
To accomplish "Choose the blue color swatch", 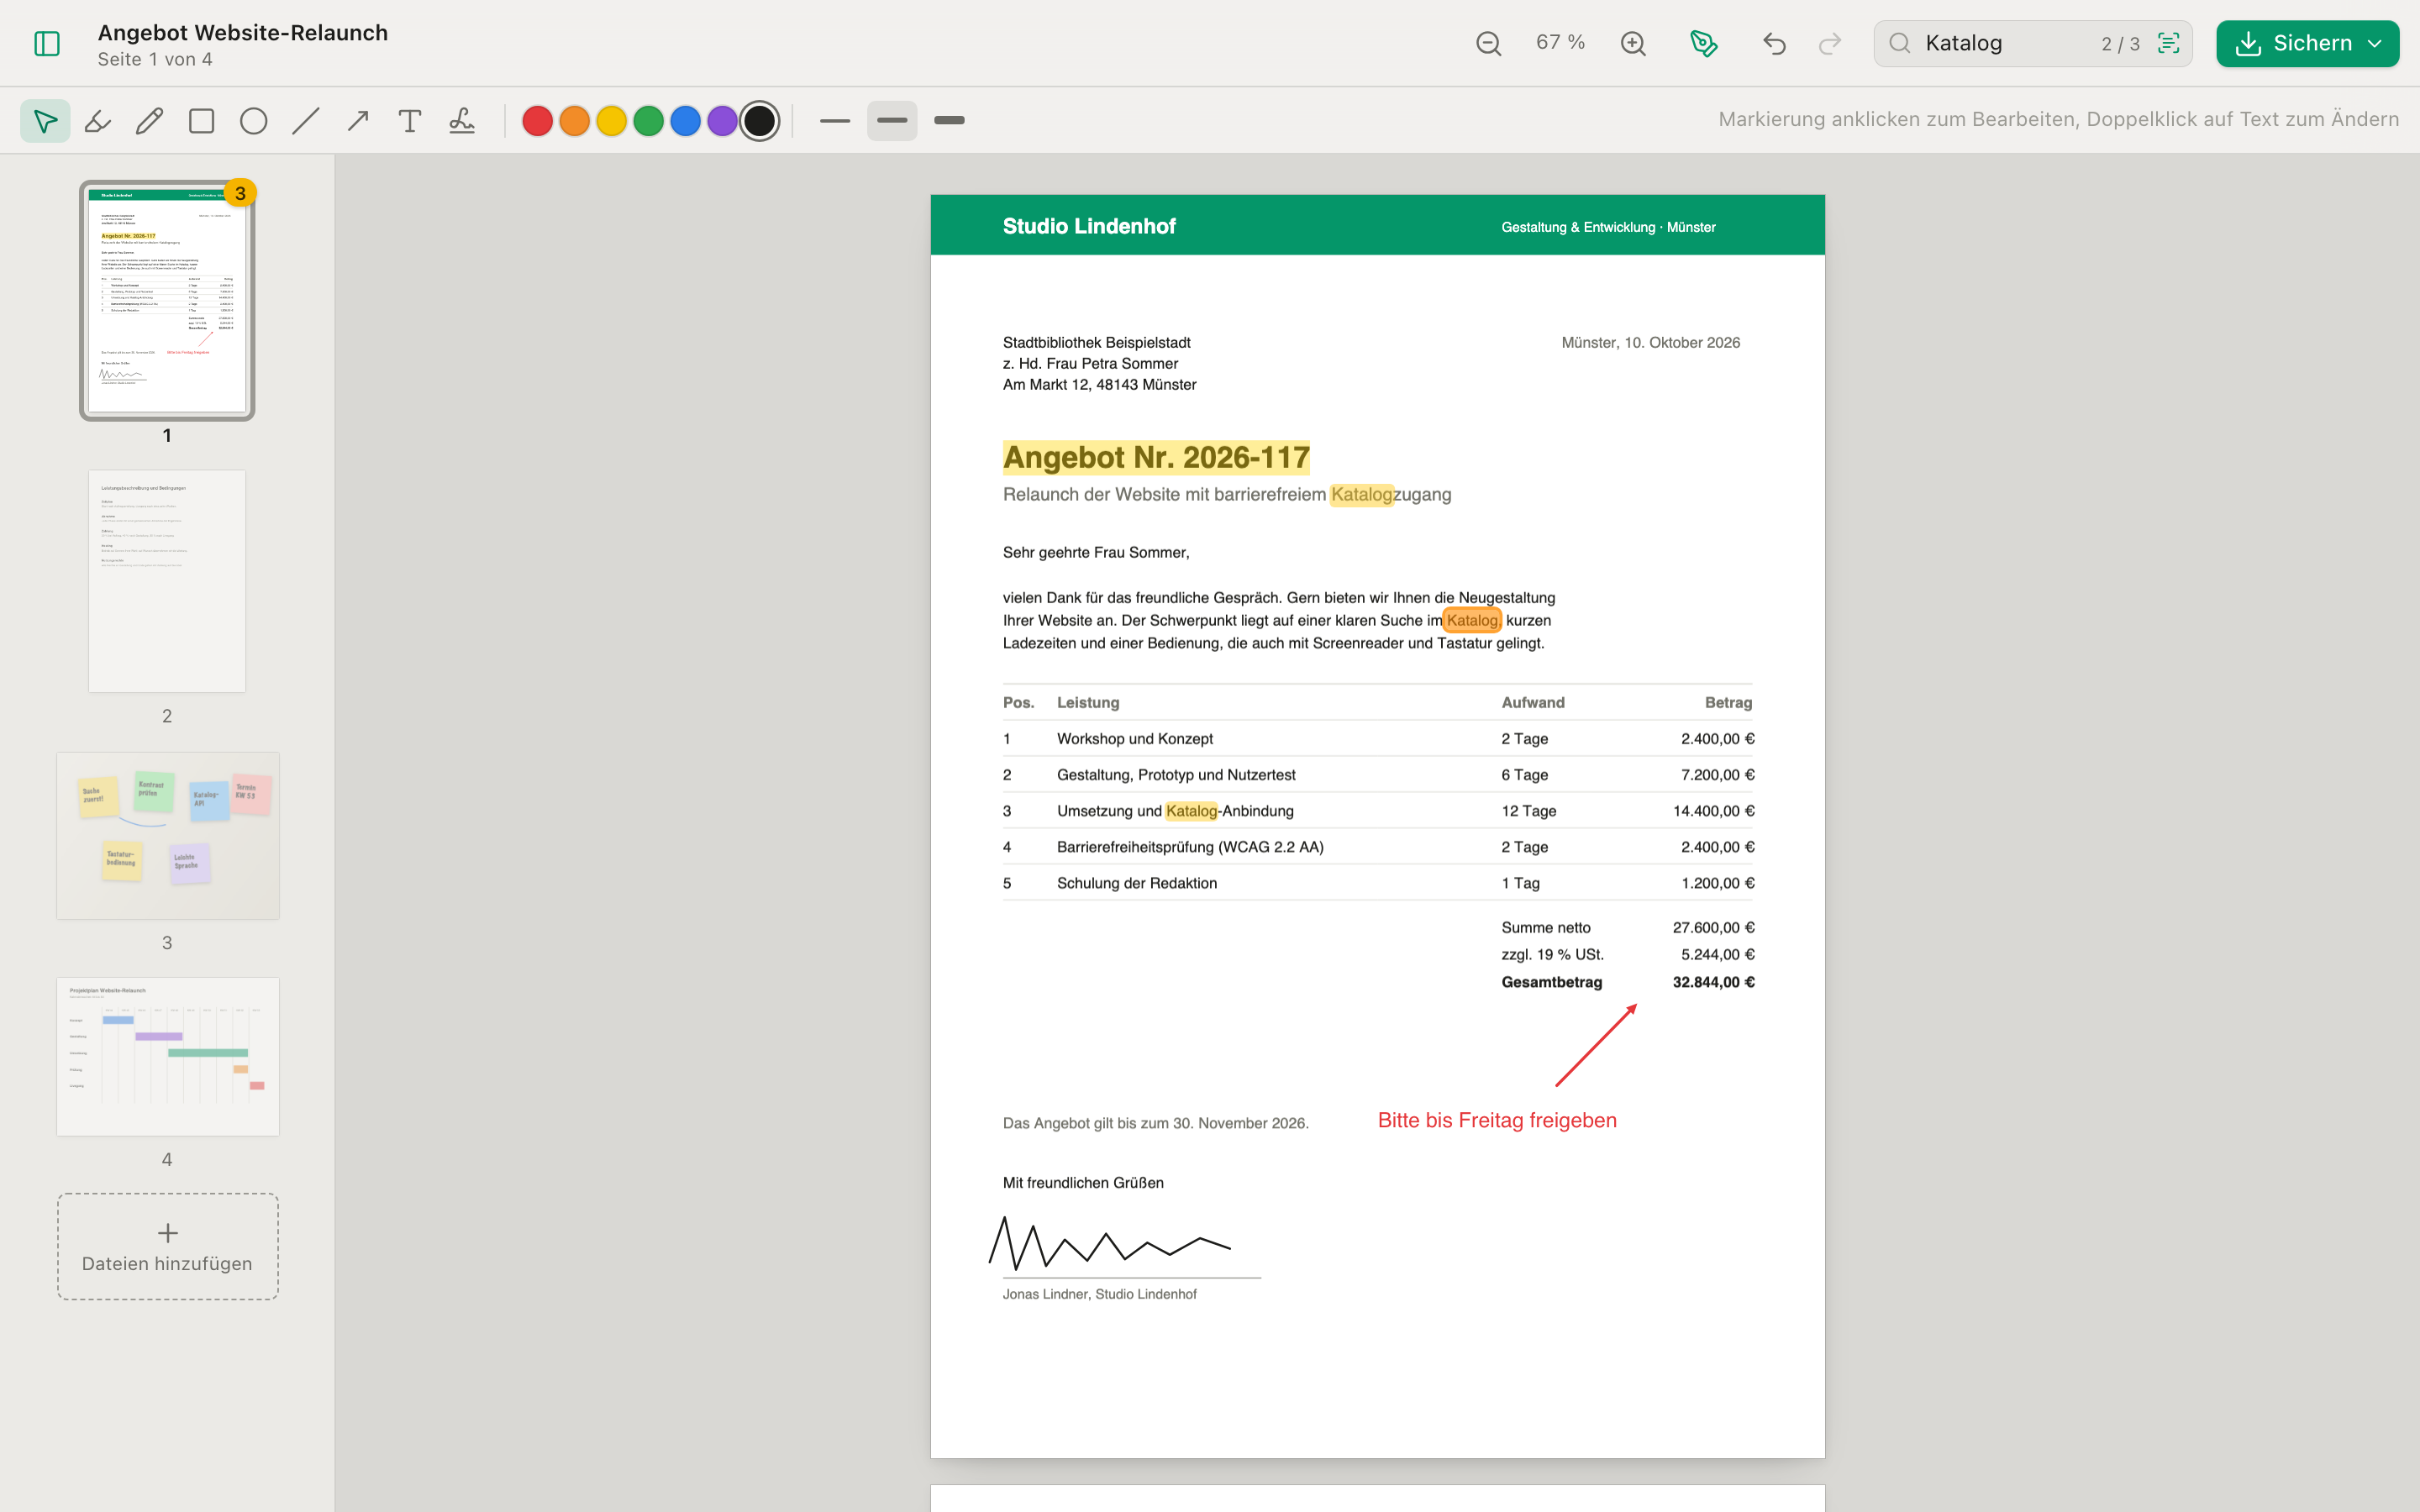I will 686,121.
